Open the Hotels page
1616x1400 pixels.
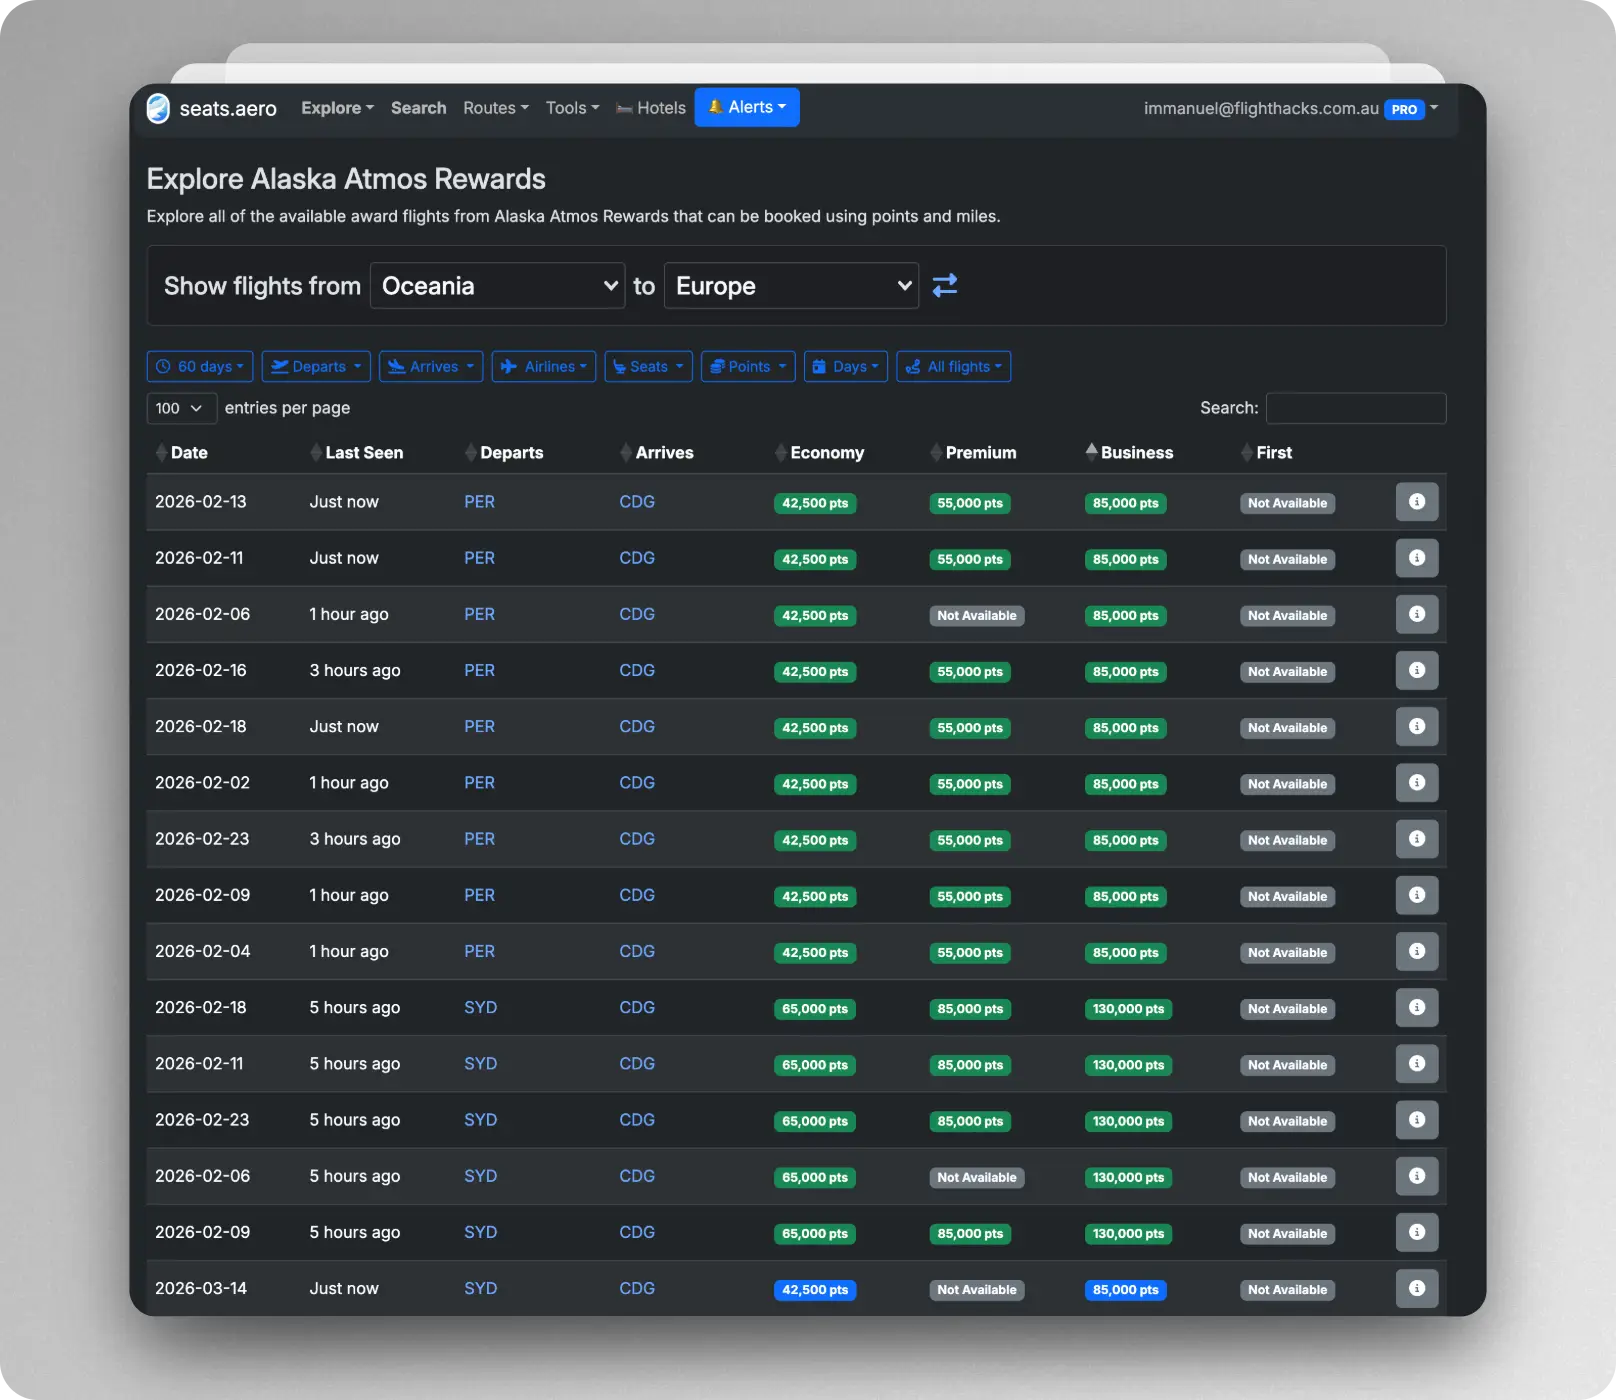[651, 108]
